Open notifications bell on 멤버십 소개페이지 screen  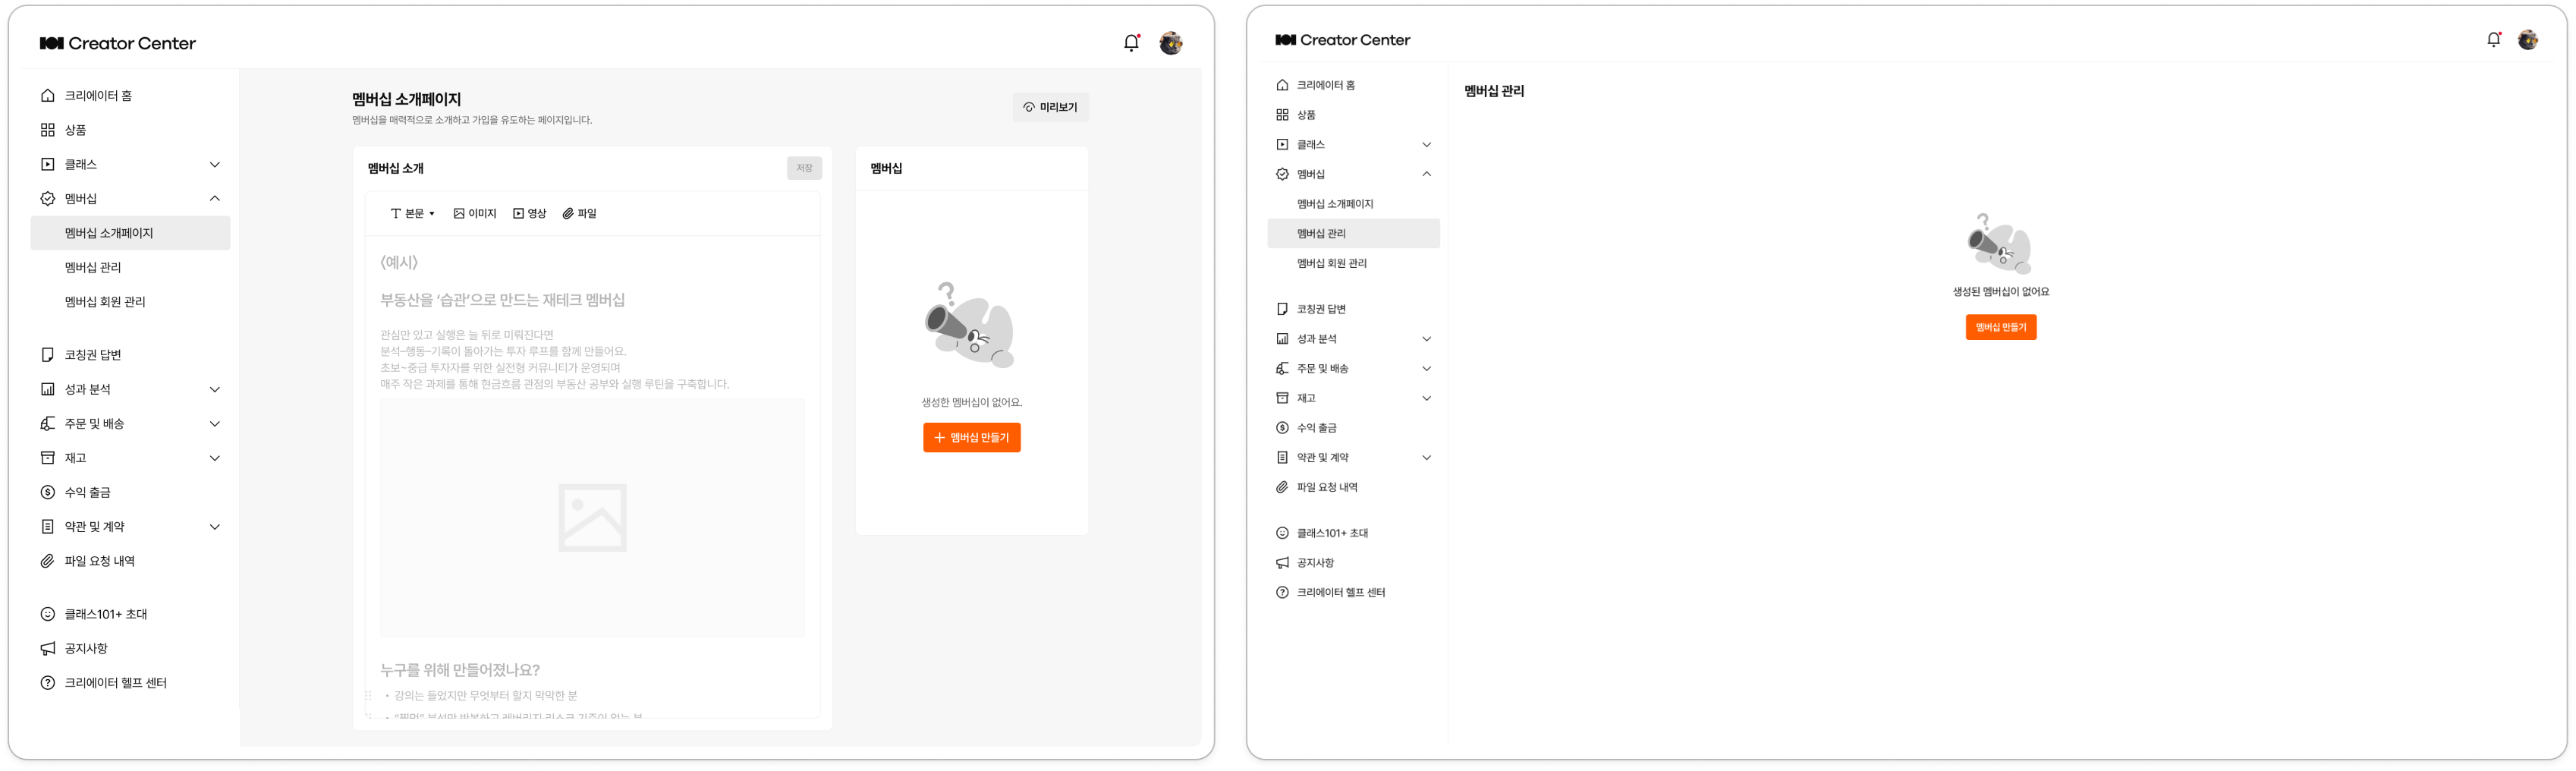pyautogui.click(x=1131, y=43)
